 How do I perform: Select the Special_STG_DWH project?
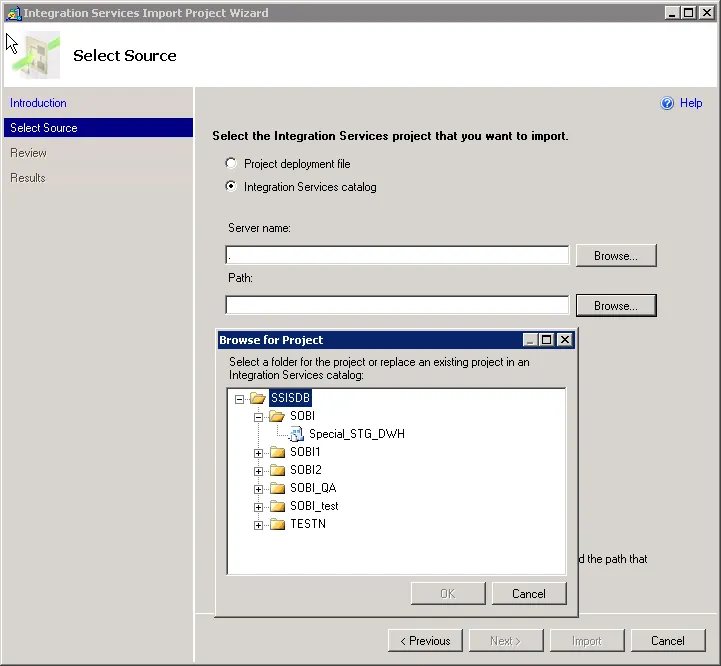point(357,434)
